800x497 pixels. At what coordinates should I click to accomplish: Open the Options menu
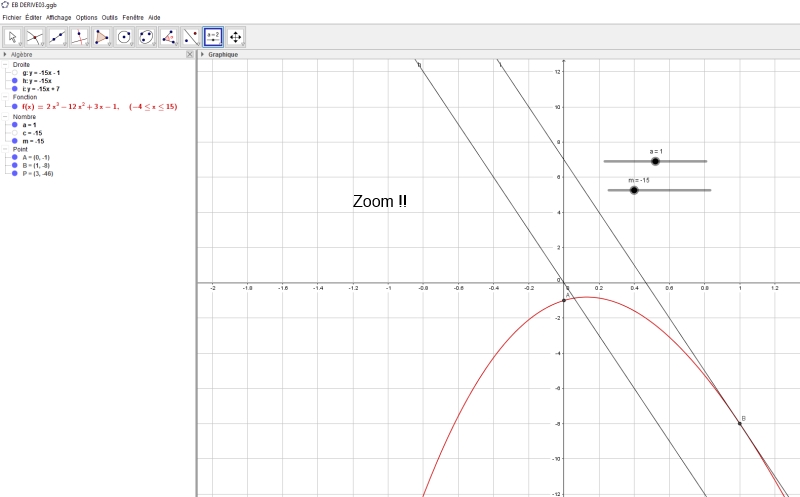[x=87, y=17]
